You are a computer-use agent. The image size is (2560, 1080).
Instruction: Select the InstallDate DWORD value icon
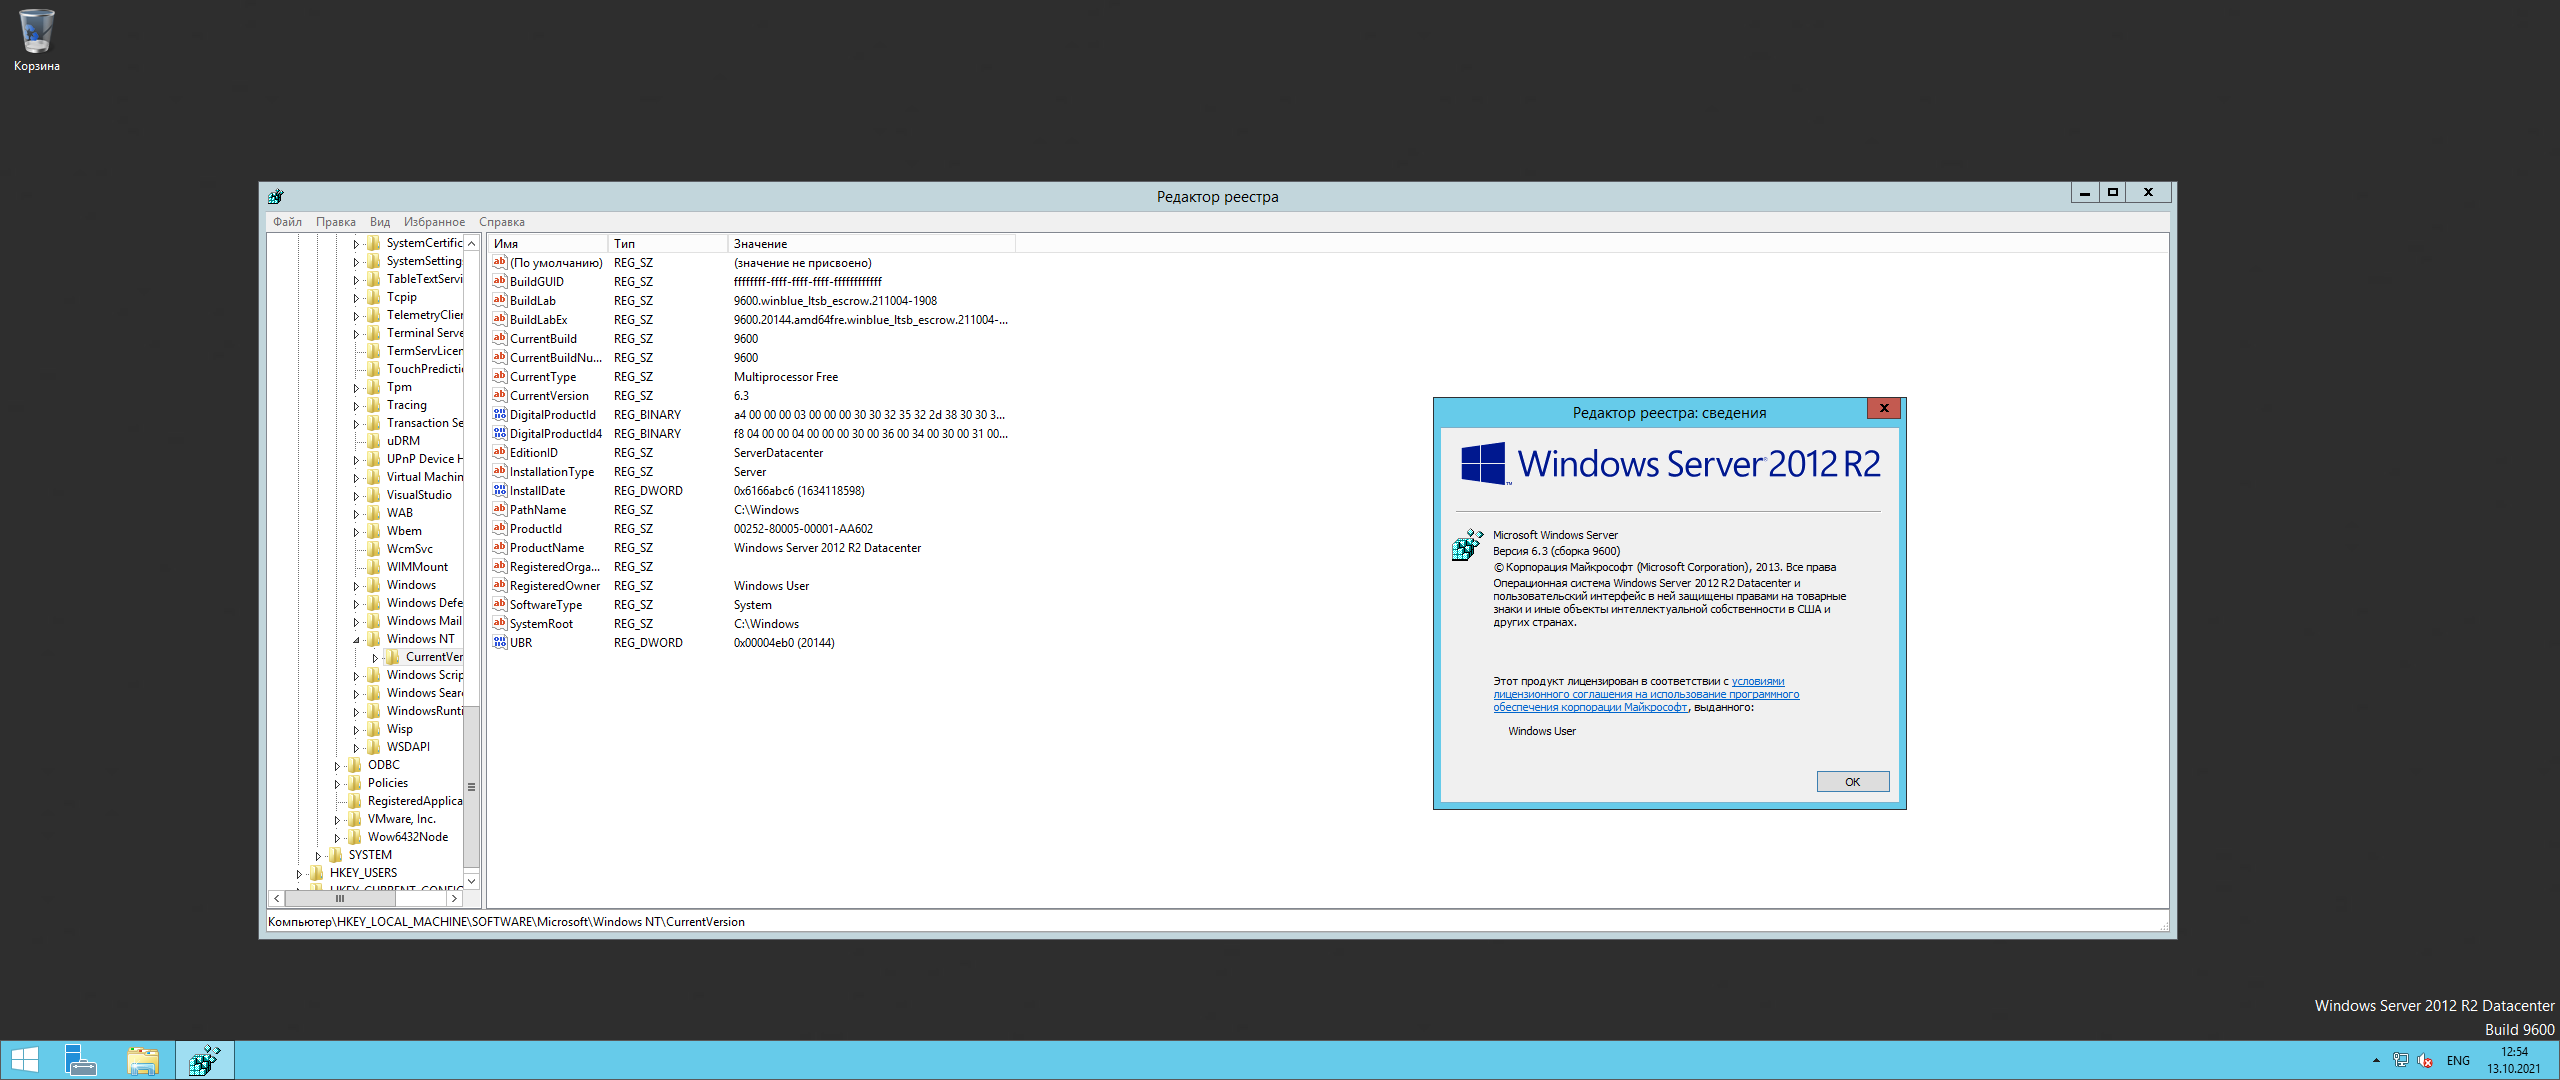pos(500,490)
